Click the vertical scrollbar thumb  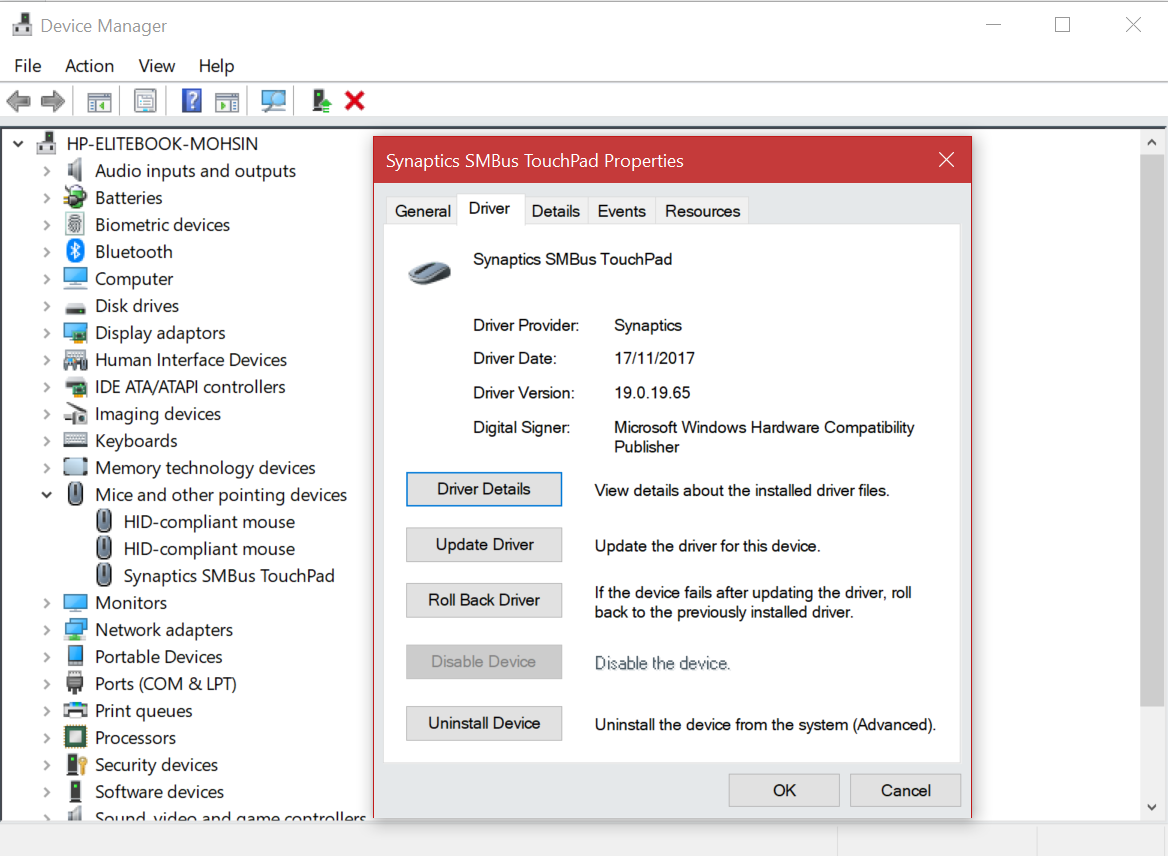pos(1152,430)
